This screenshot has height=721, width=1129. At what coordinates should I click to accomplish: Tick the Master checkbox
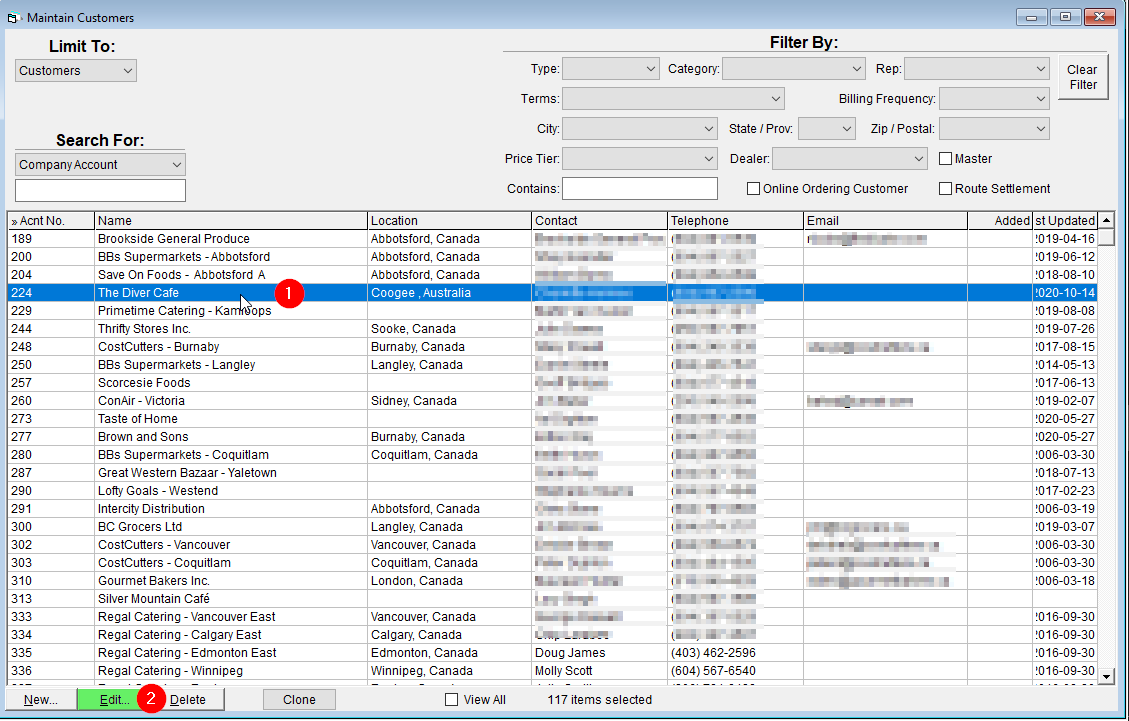click(x=945, y=158)
